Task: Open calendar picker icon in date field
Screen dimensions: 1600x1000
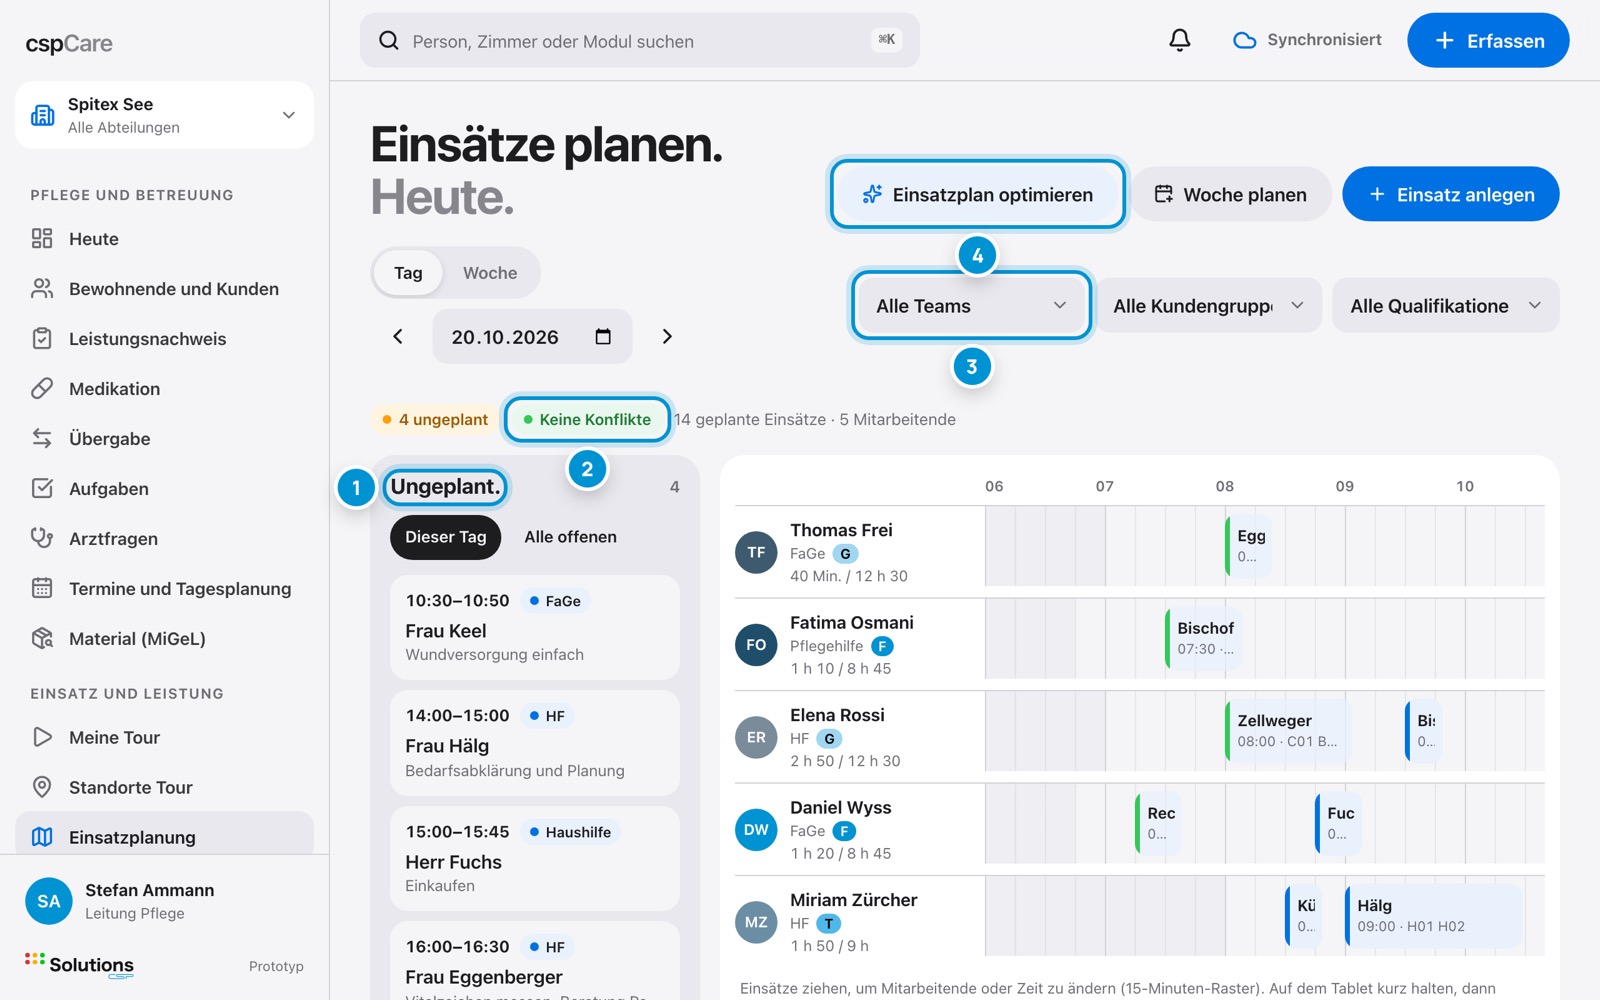Action: pos(603,337)
